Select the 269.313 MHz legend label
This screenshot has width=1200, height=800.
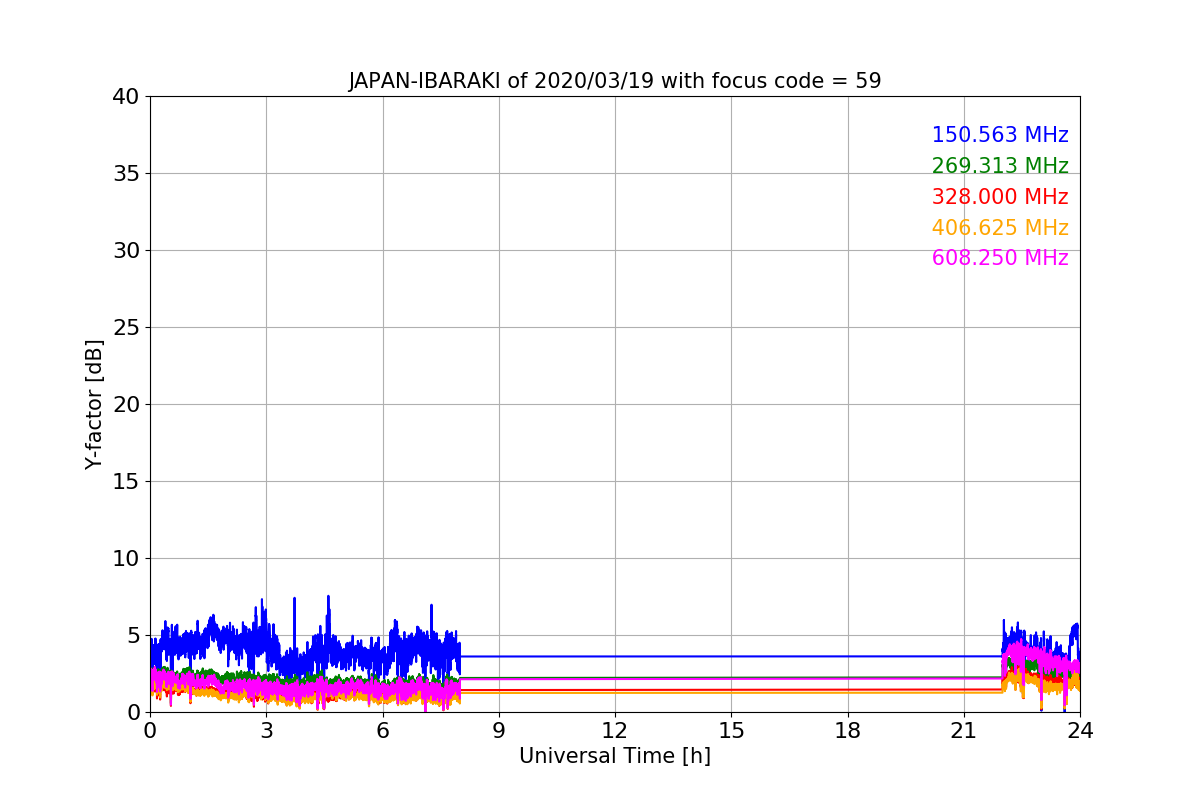(1000, 166)
